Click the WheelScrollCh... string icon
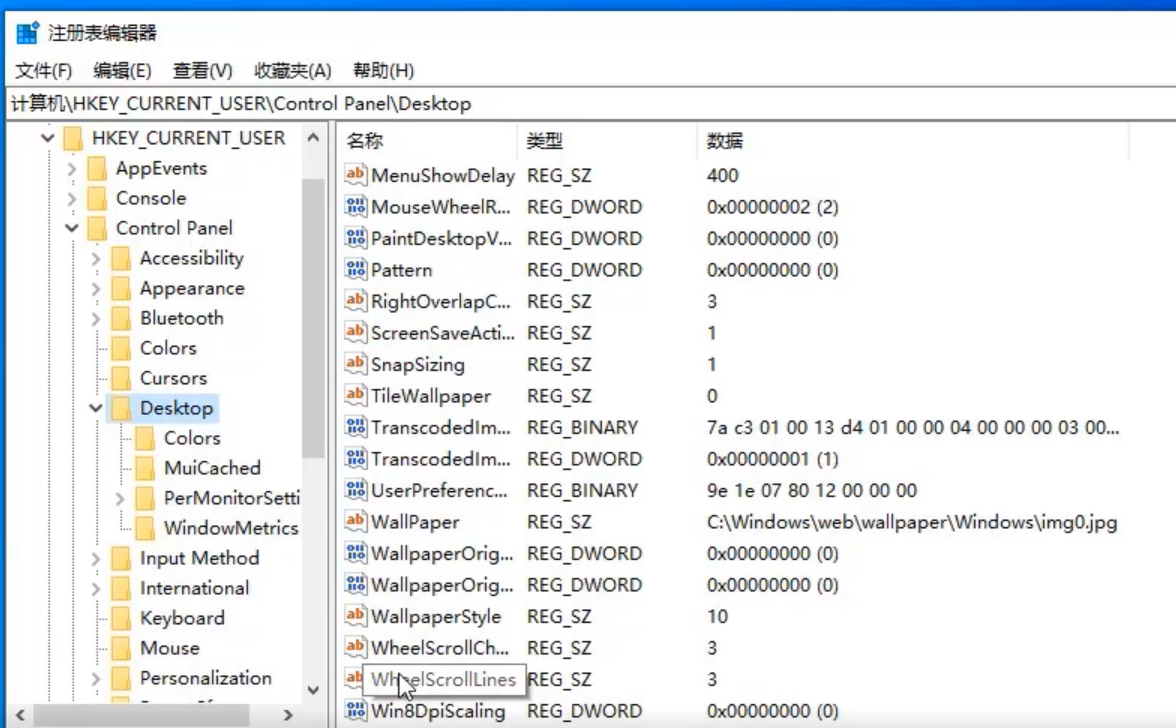The image size is (1176, 728). tap(356, 647)
